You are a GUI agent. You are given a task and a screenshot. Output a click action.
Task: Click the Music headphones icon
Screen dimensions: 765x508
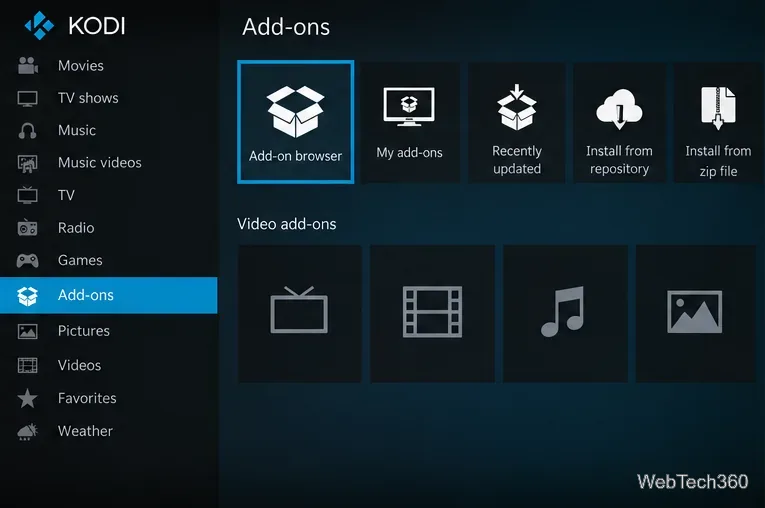[27, 130]
